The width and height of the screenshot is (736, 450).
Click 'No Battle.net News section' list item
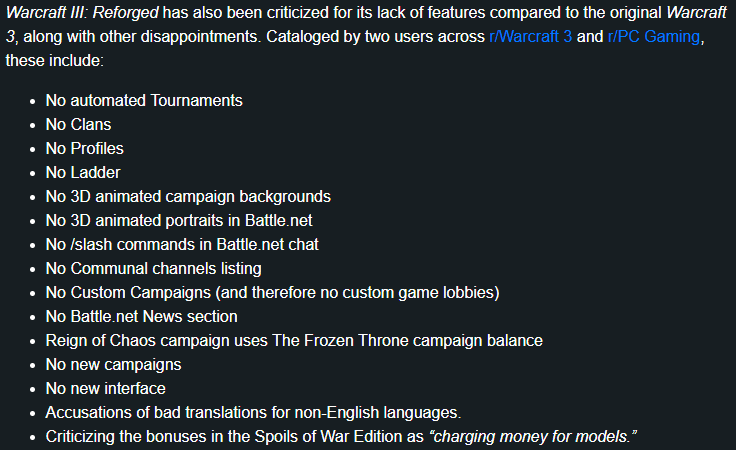coord(141,316)
